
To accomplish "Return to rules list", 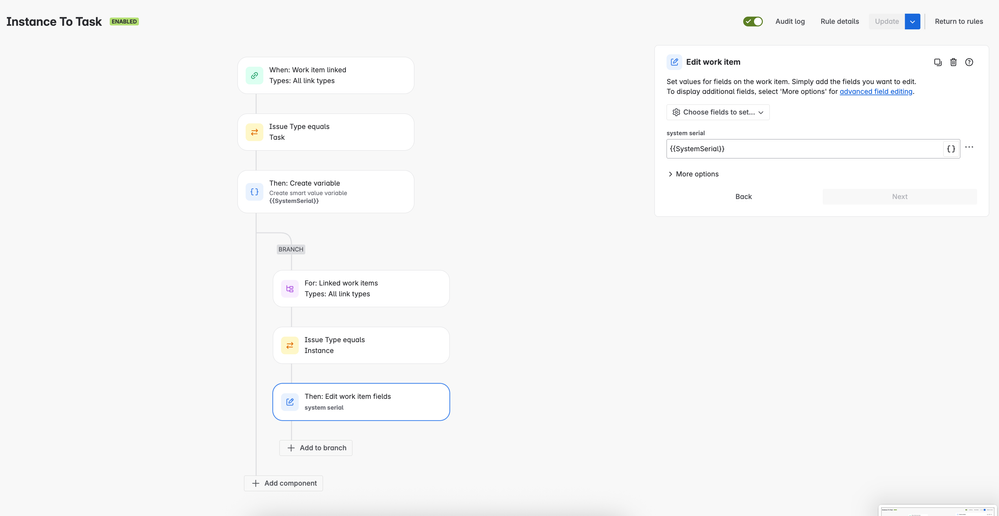I will tap(958, 22).
